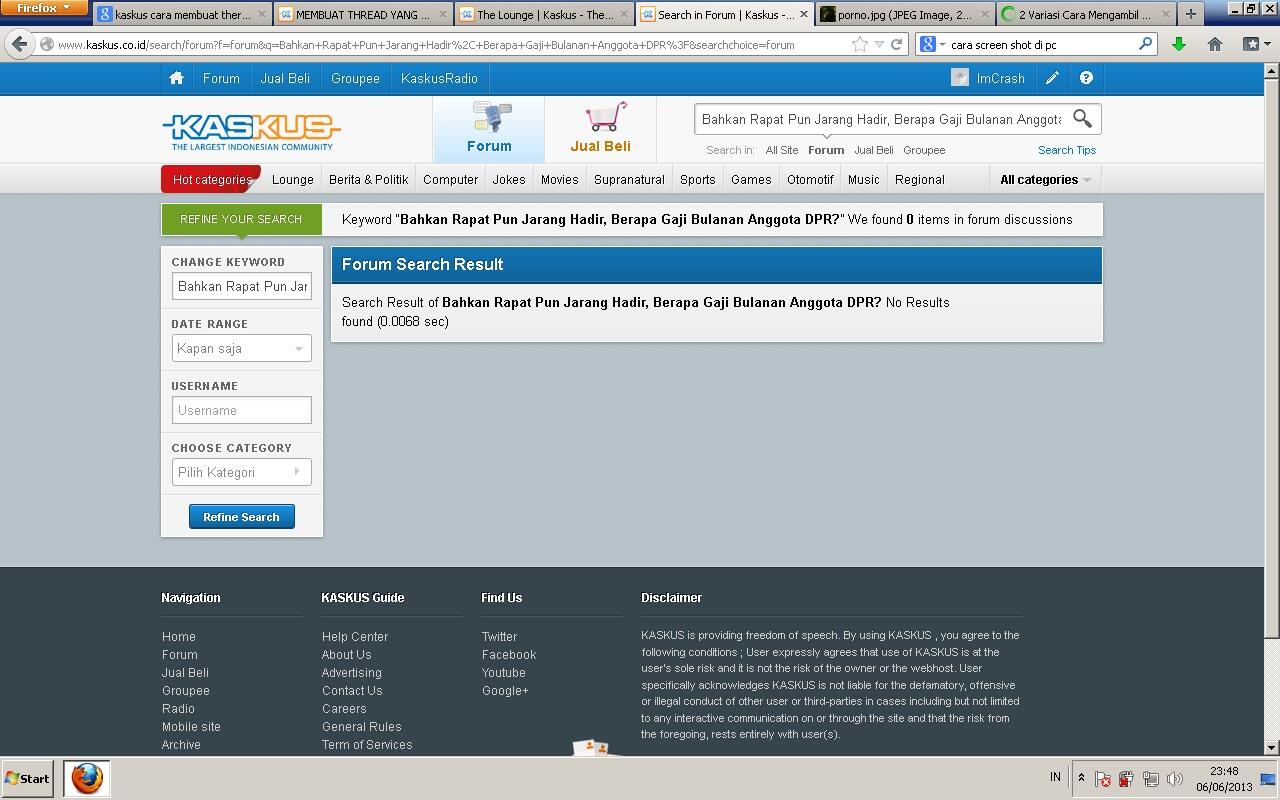Click the Kaskus home icon in top bar

pos(176,78)
